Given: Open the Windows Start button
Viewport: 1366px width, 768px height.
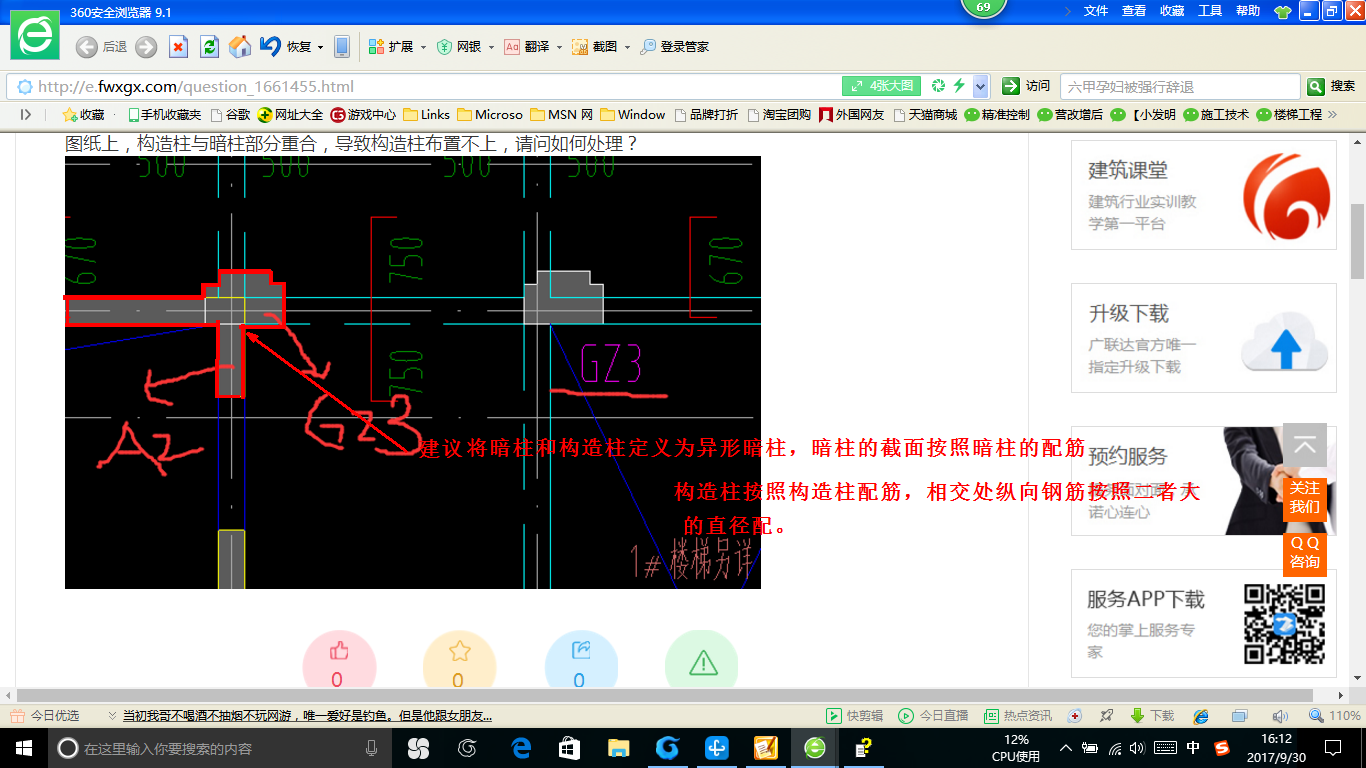Looking at the screenshot, I should pyautogui.click(x=23, y=747).
